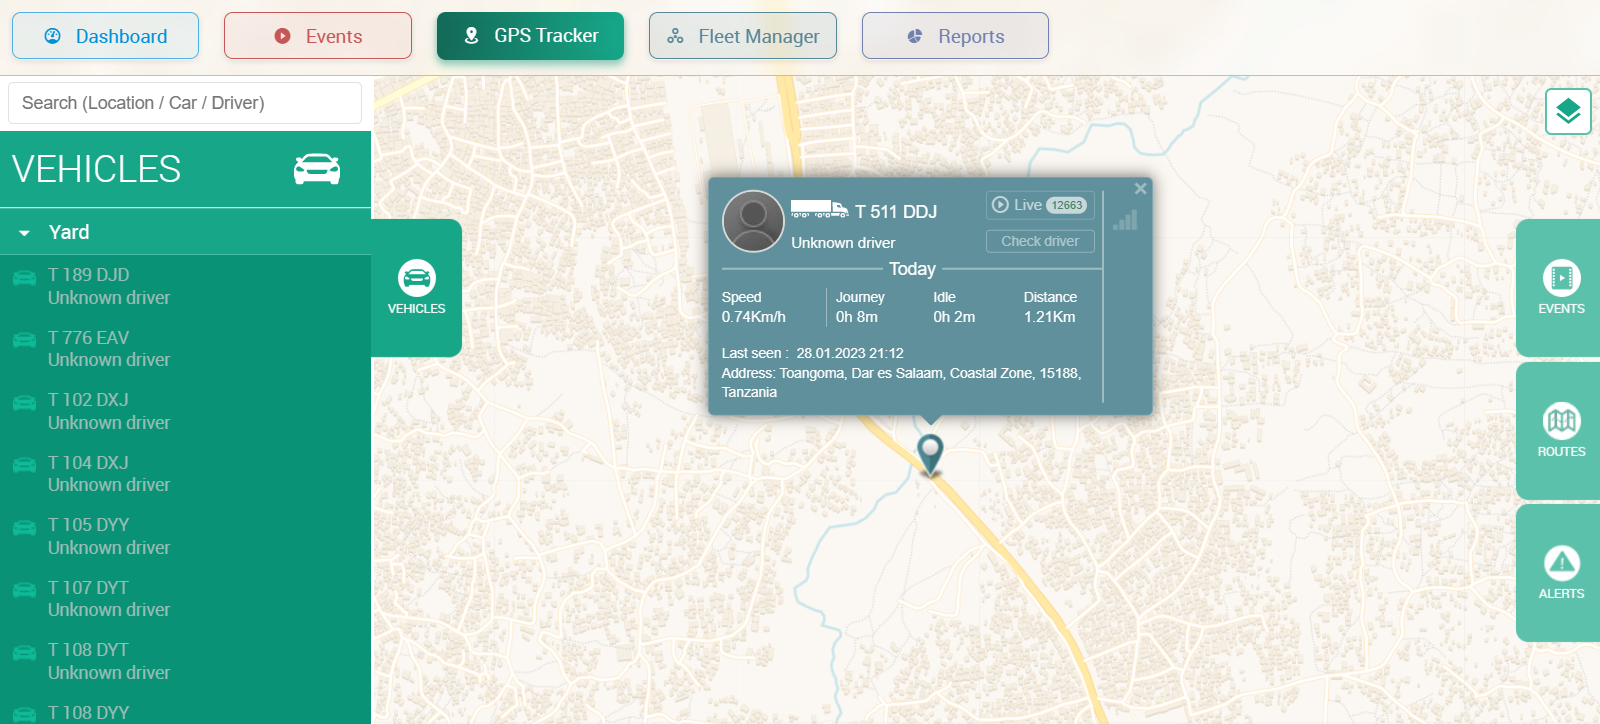Go to the Reports tab
The image size is (1600, 724).
click(954, 36)
